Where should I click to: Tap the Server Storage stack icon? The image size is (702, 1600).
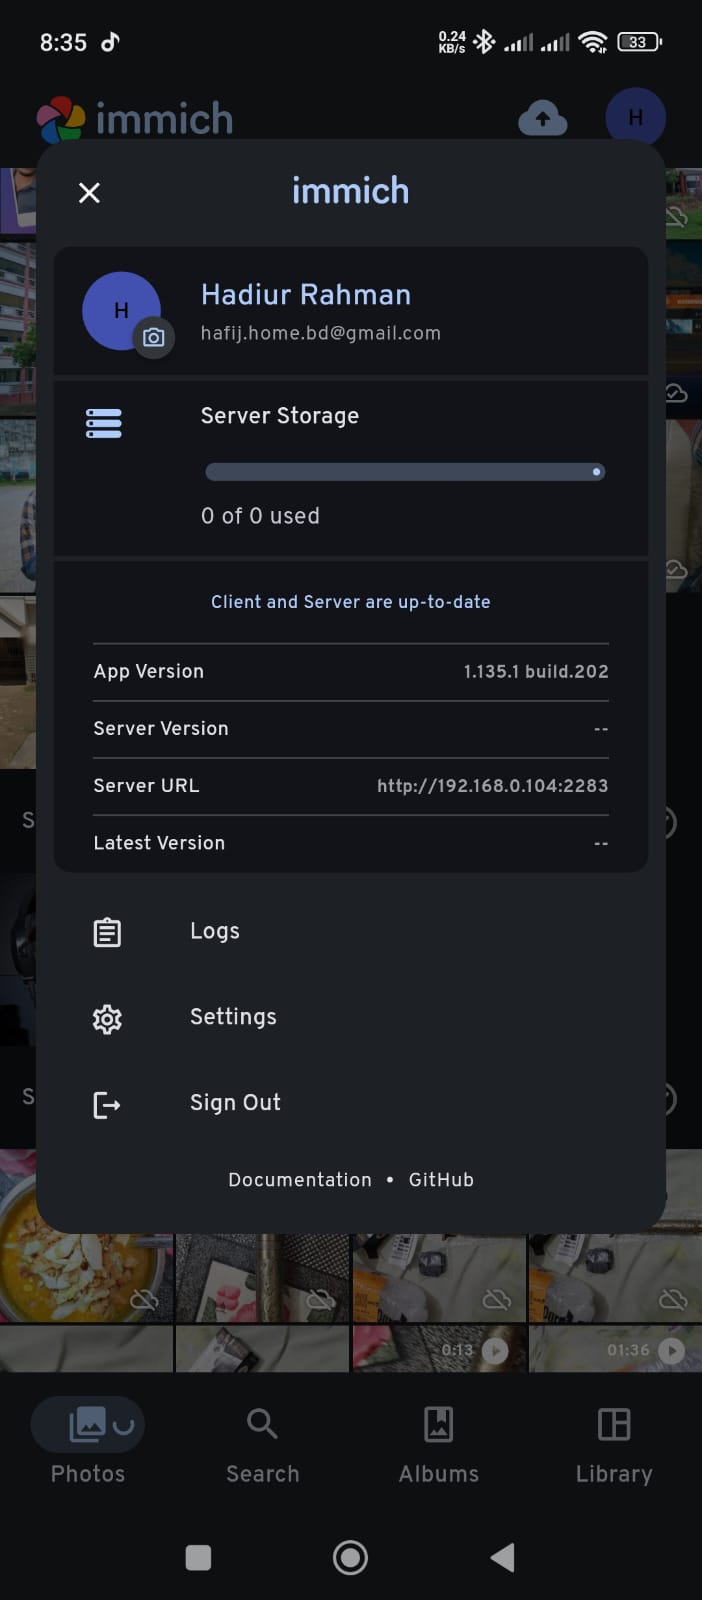click(x=104, y=423)
